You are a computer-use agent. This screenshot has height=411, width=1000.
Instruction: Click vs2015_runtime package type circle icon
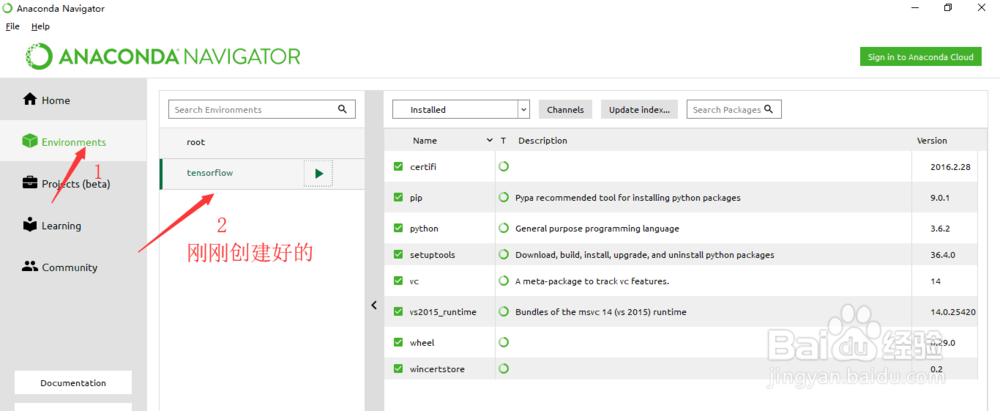(504, 312)
